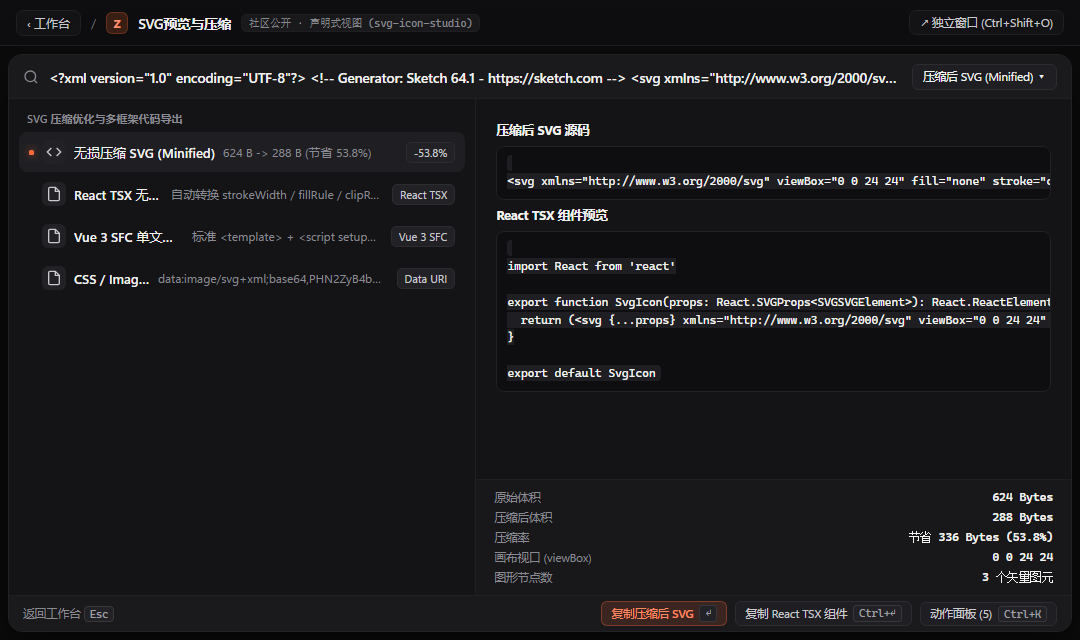Click the 原始体积 label
The height and width of the screenshot is (640, 1080).
tap(517, 497)
